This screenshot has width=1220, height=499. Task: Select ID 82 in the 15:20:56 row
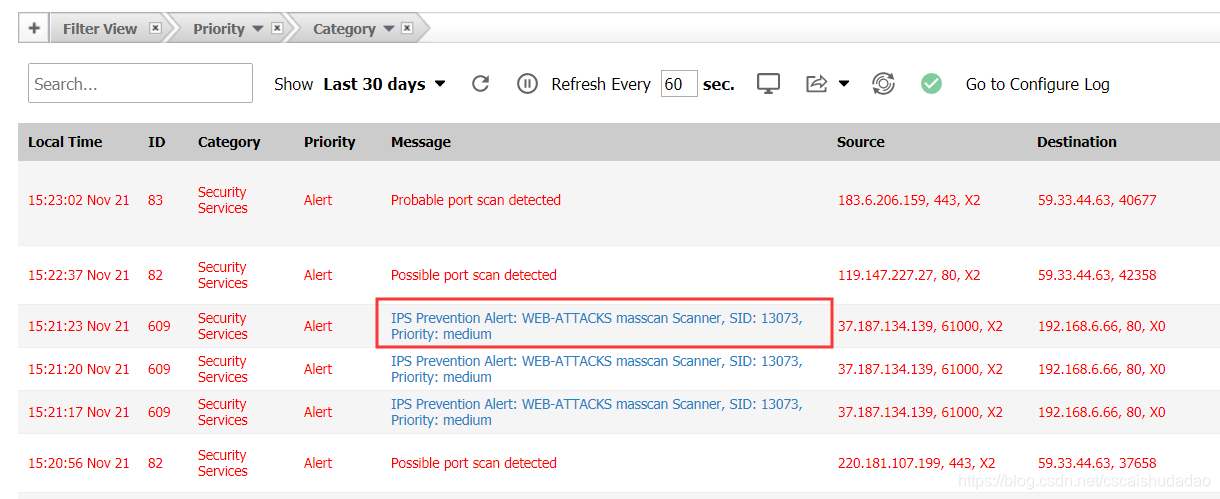pyautogui.click(x=155, y=463)
